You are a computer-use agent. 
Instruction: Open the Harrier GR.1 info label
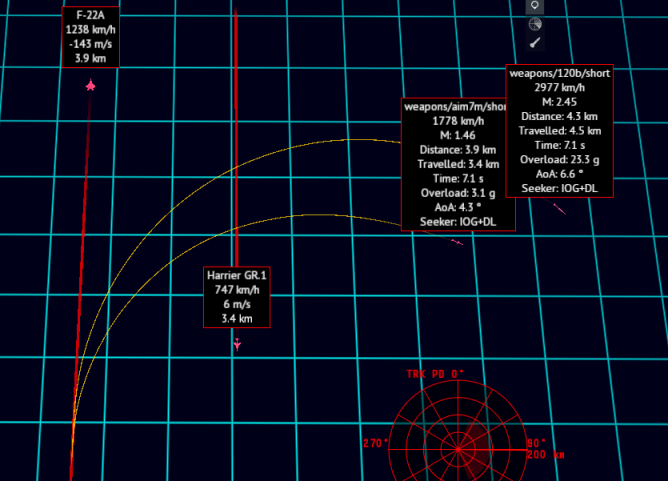[237, 297]
